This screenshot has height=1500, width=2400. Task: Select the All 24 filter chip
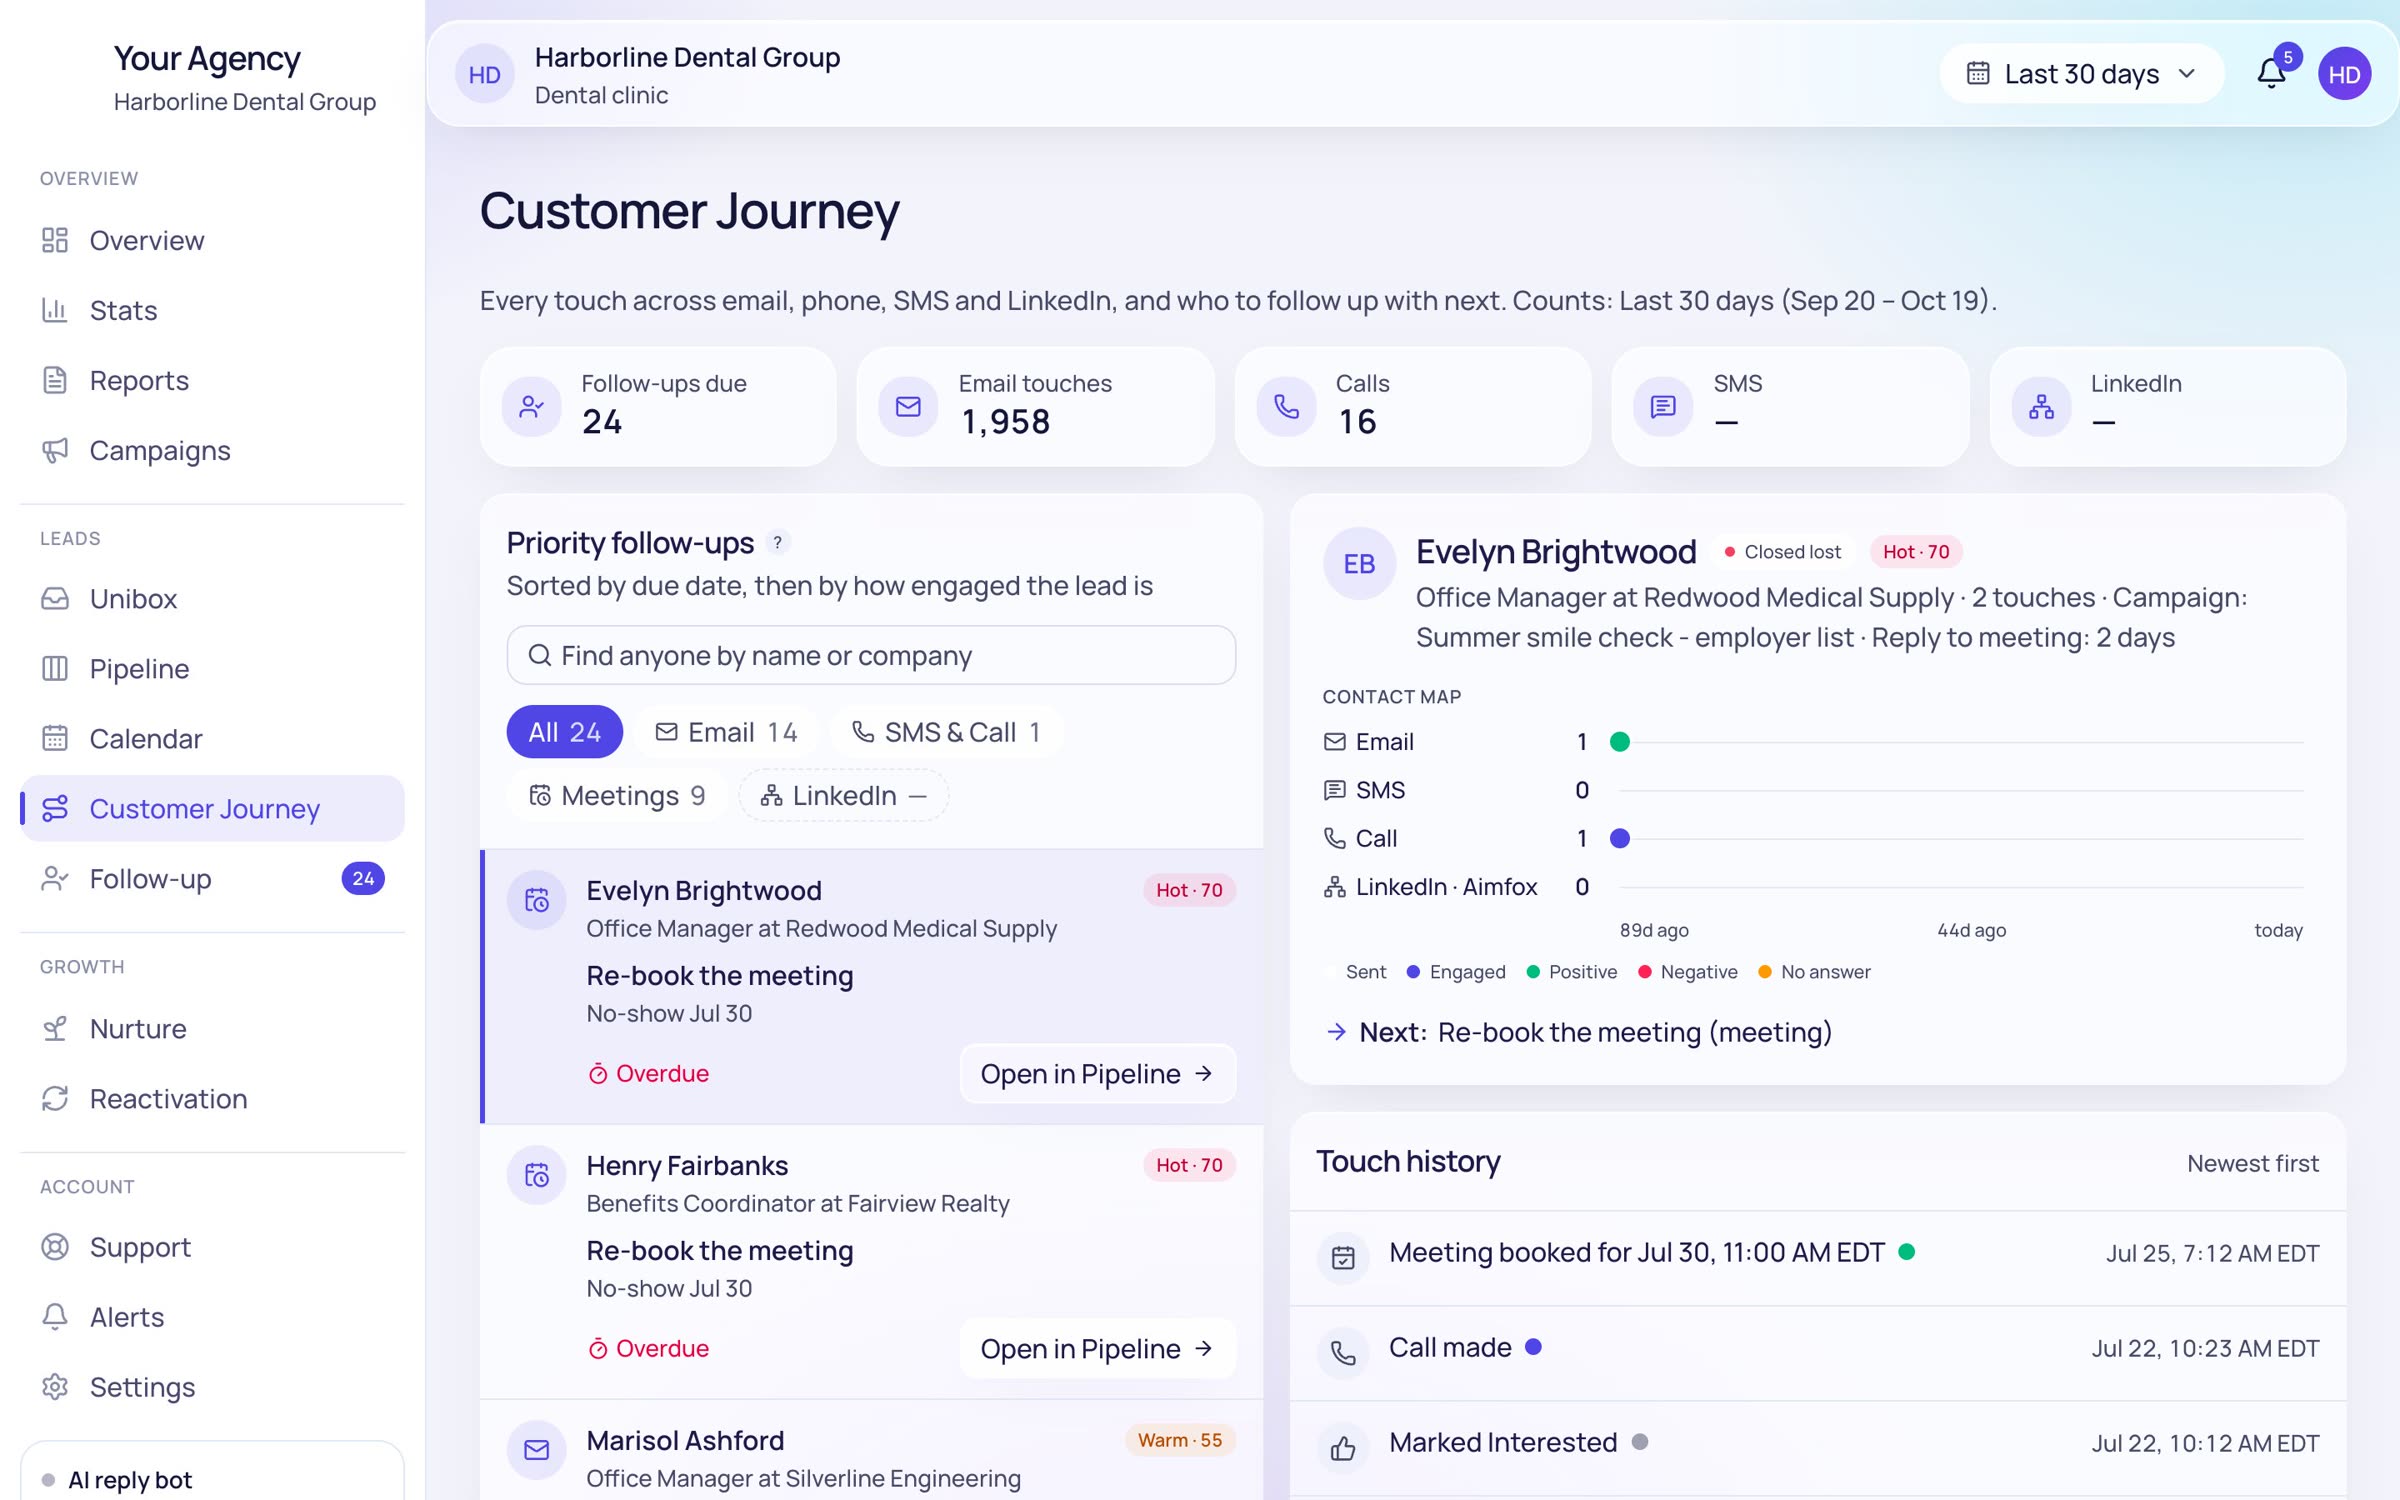[564, 732]
